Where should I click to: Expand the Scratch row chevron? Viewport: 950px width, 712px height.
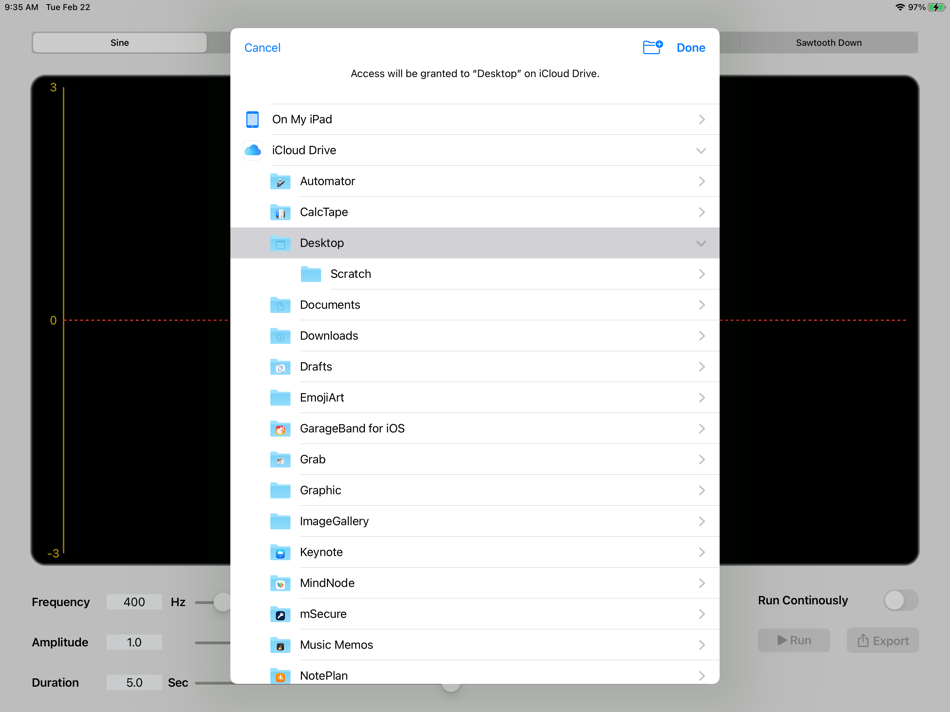702,274
